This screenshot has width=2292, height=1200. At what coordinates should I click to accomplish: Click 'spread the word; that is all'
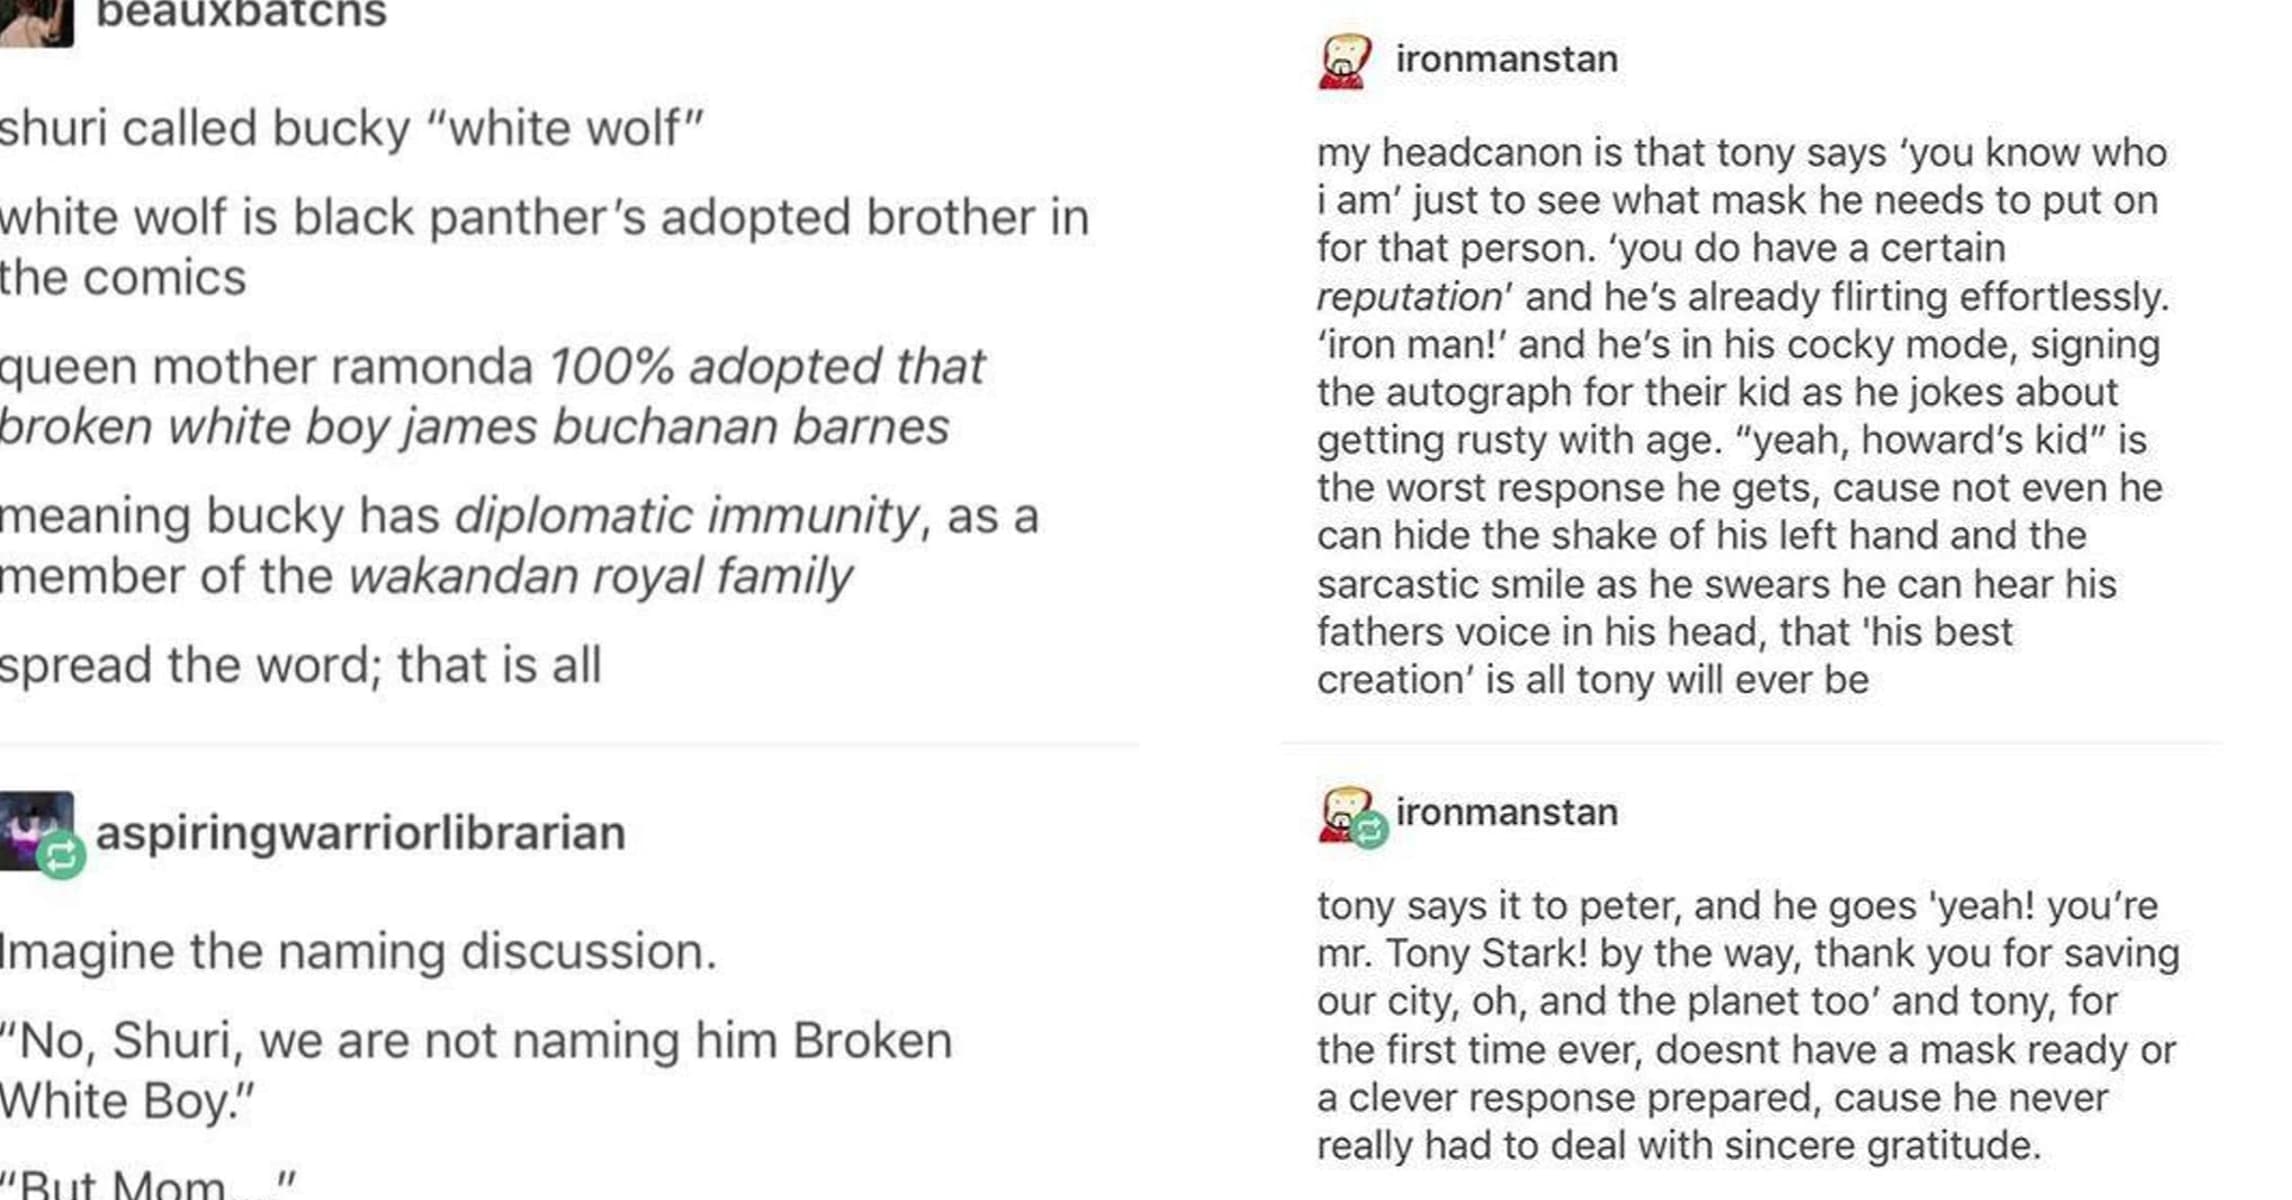tap(300, 665)
